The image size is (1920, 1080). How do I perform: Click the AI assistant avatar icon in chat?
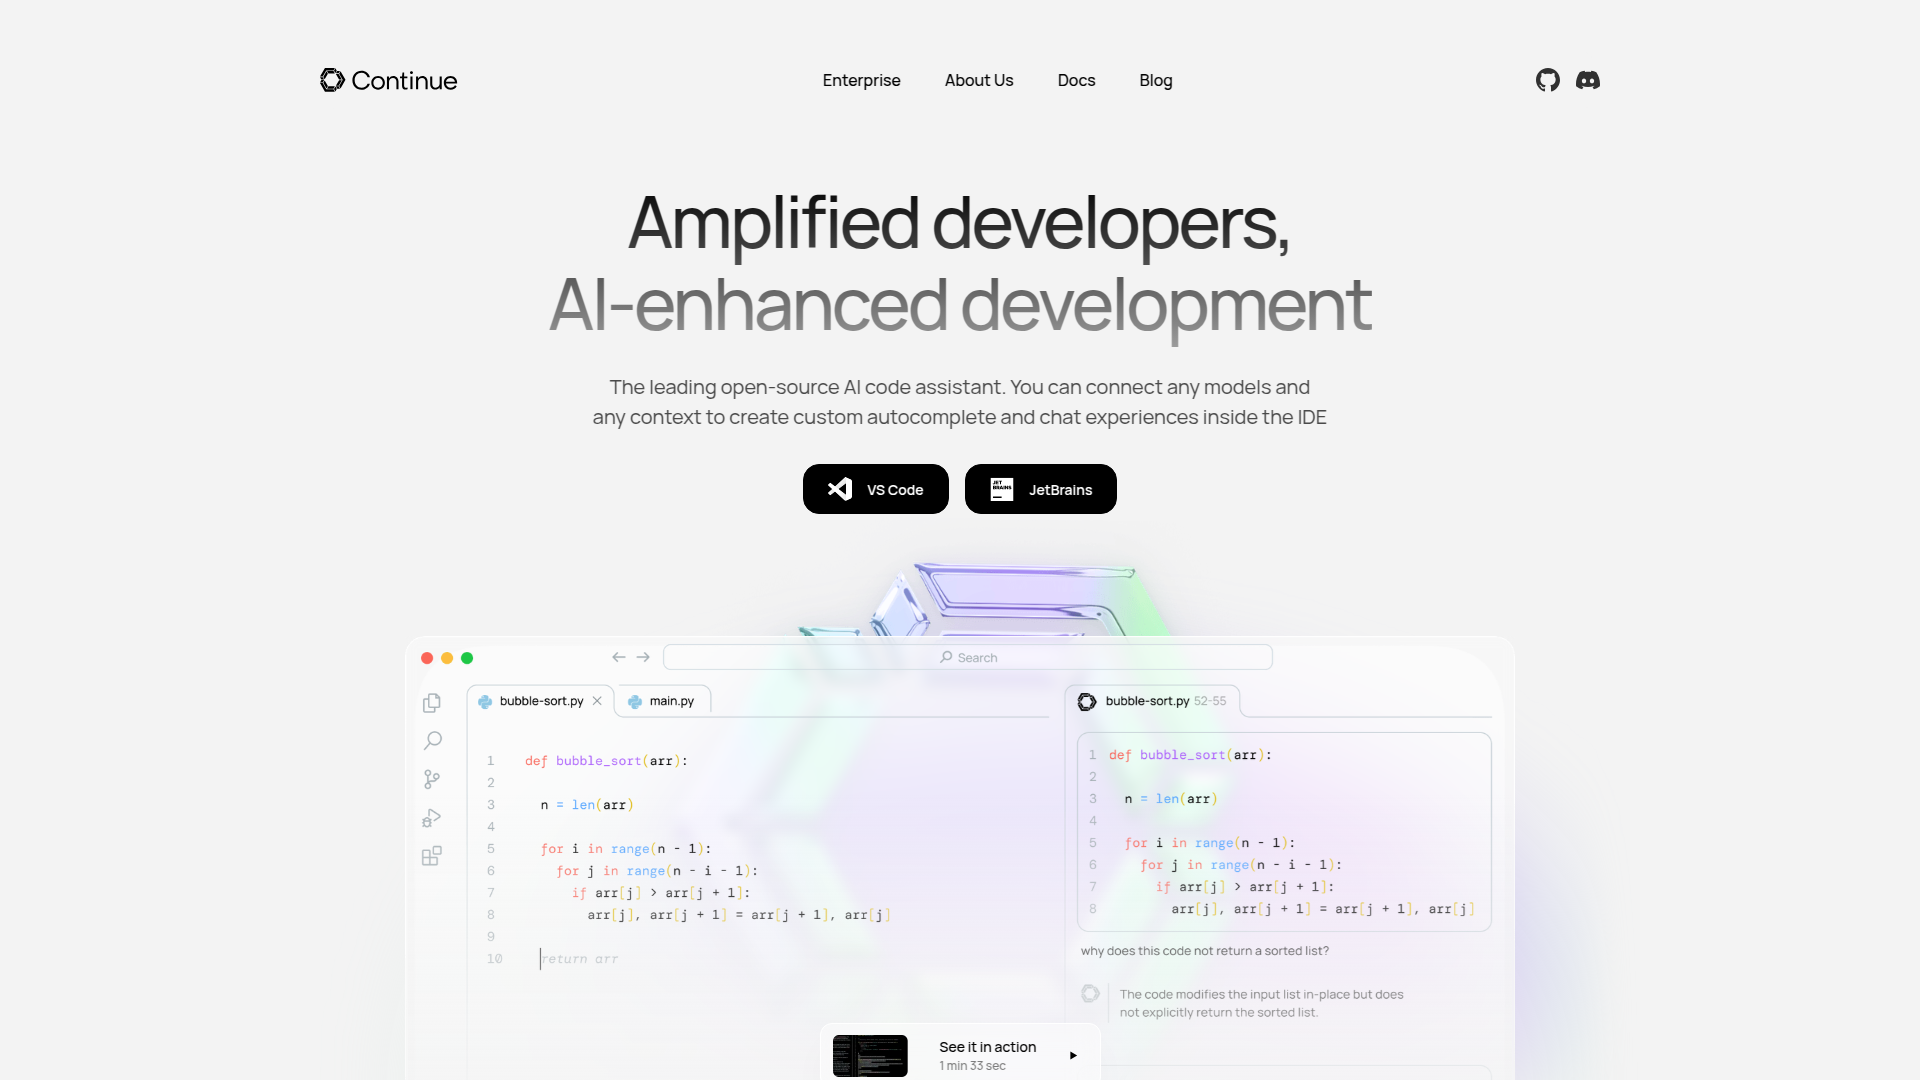pos(1091,993)
